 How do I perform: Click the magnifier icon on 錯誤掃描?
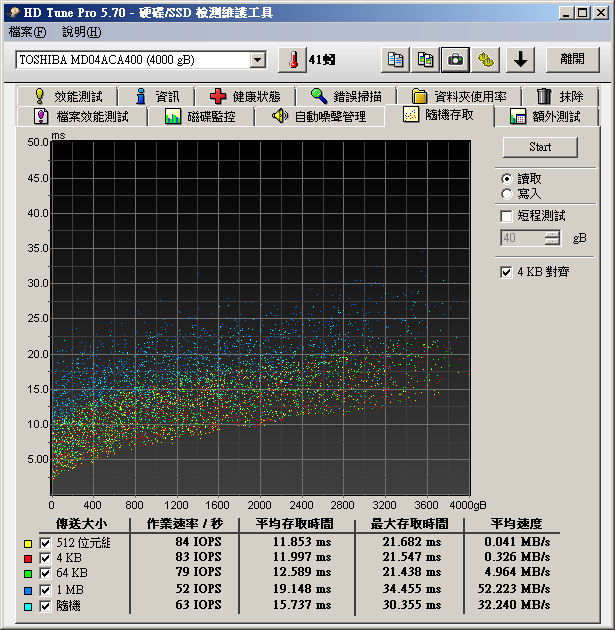[x=319, y=96]
